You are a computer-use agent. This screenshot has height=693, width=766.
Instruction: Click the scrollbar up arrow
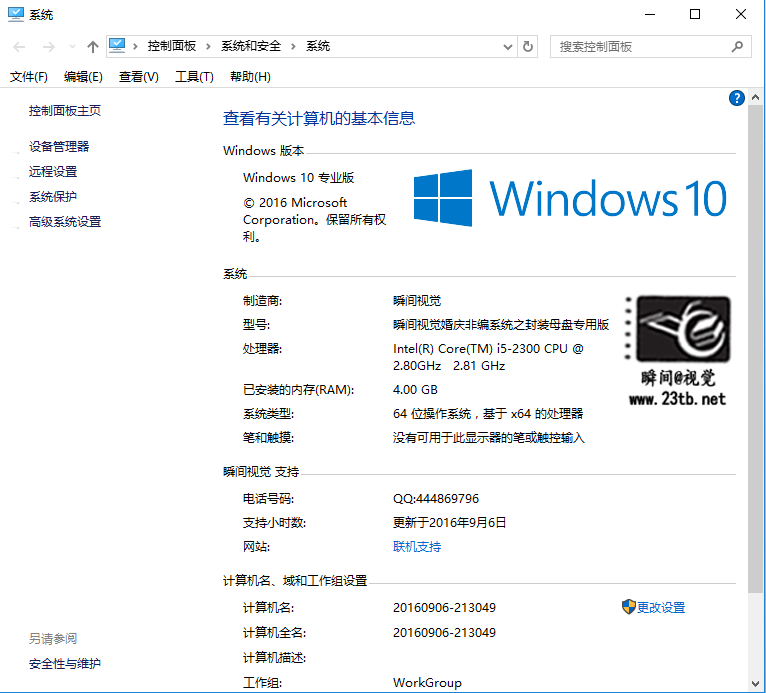[x=755, y=98]
